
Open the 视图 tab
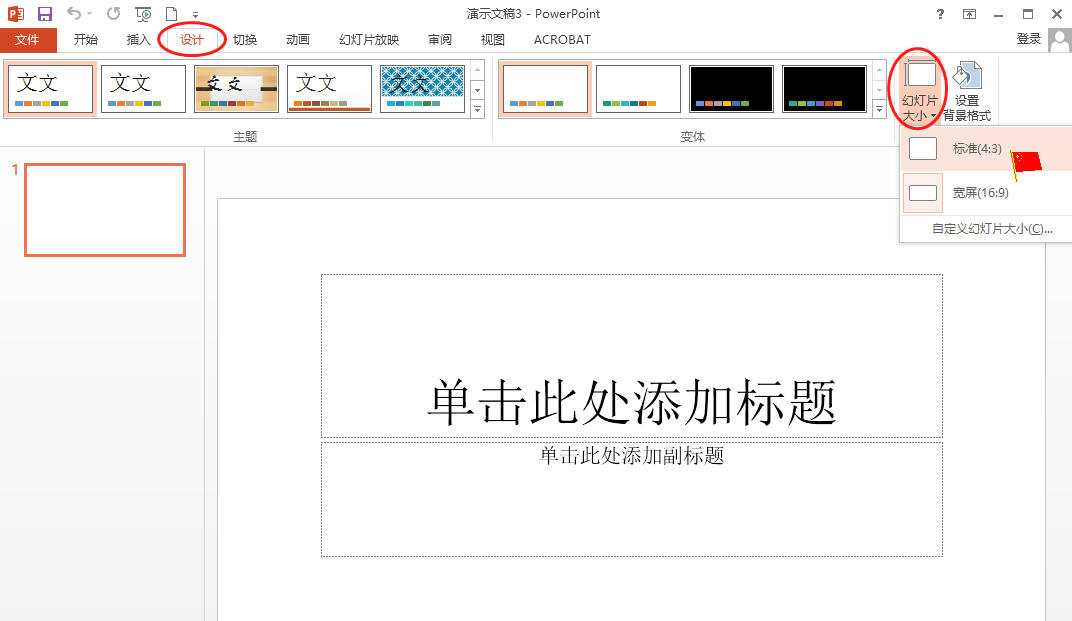pyautogui.click(x=492, y=40)
